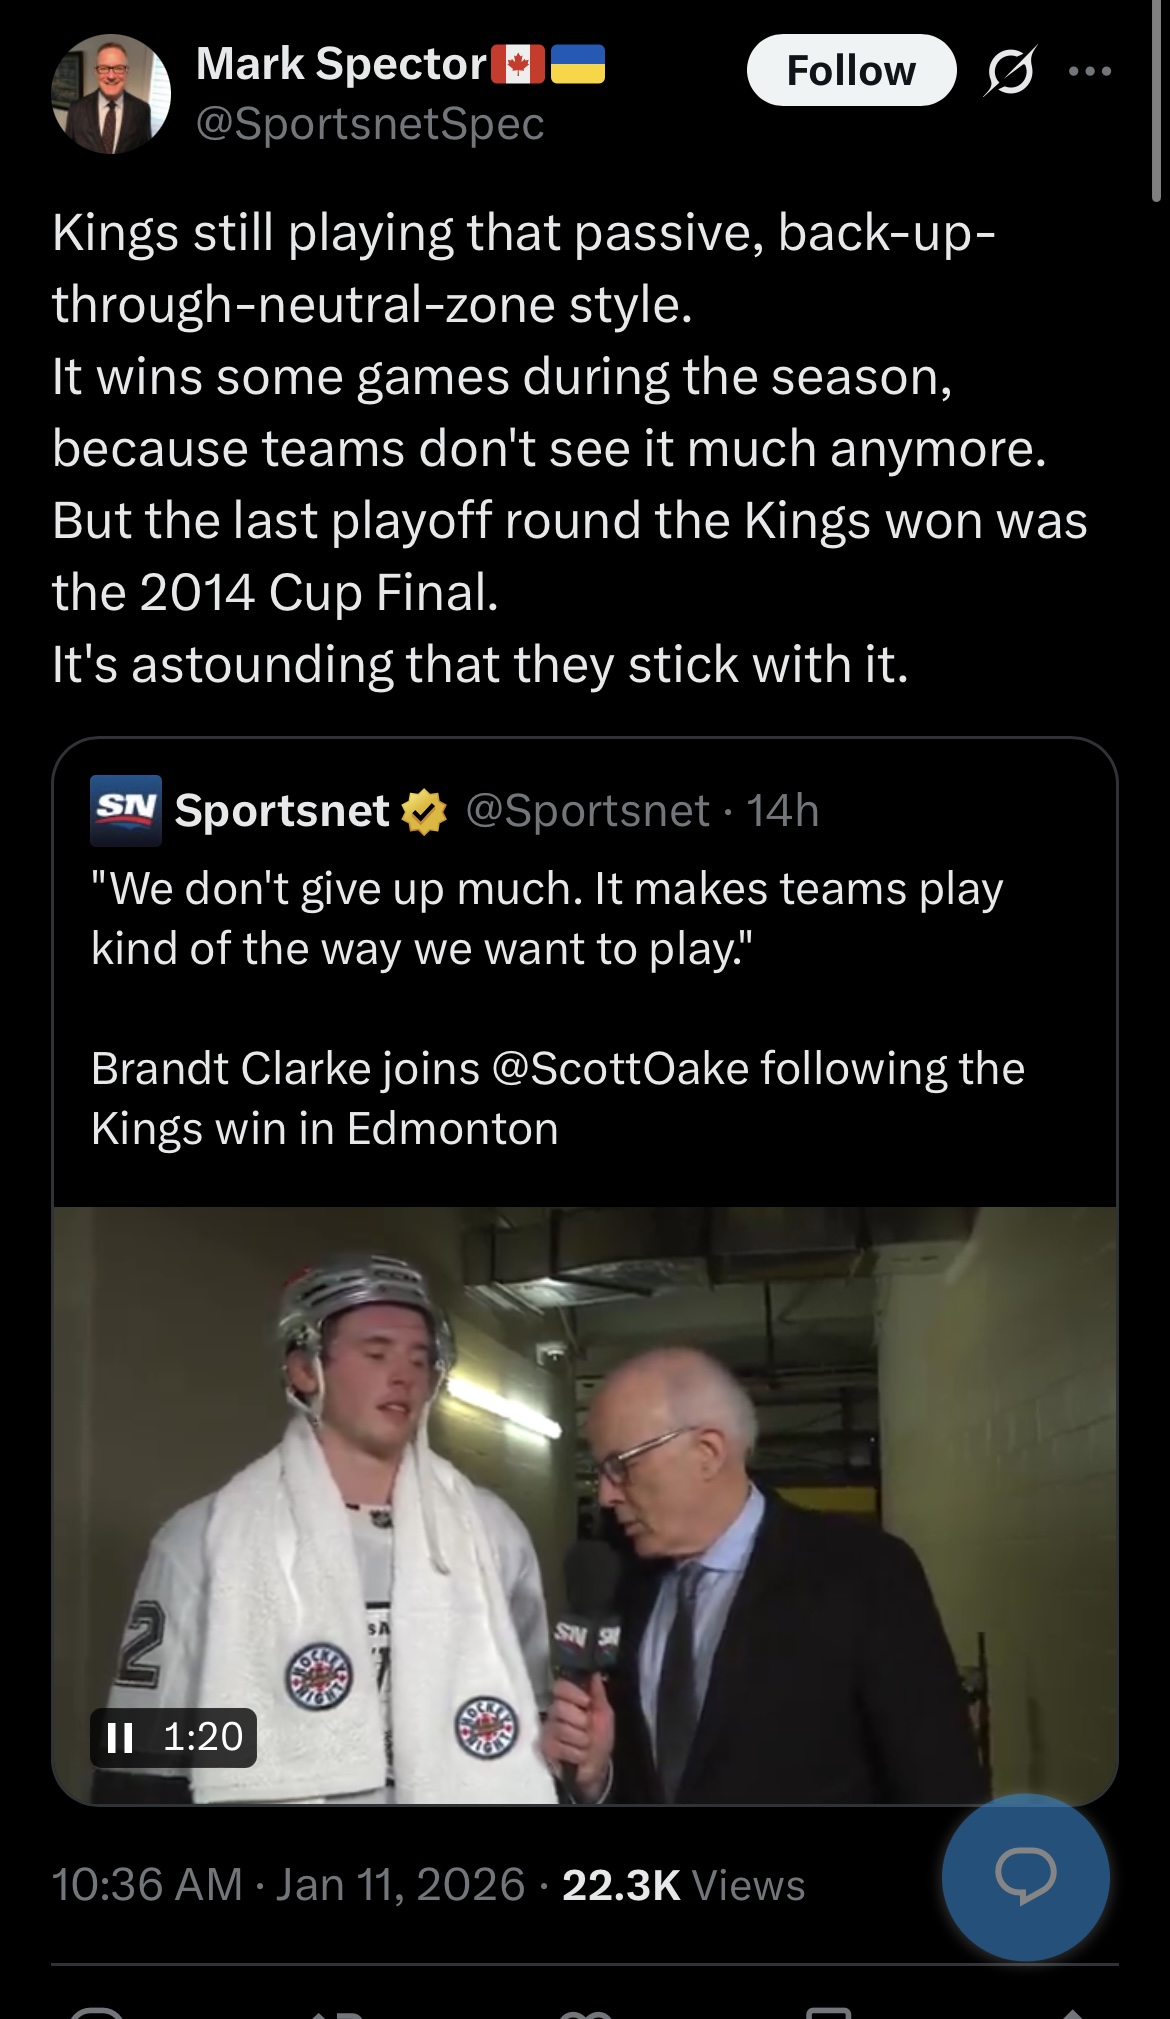Open the @SportsnetSpec handle

(370, 124)
